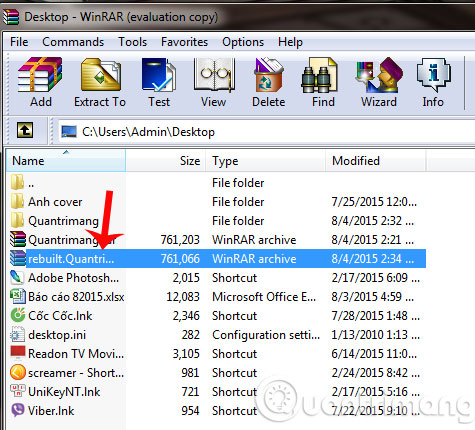Click the desktop icon in address bar
475x430 pixels.
coord(69,132)
